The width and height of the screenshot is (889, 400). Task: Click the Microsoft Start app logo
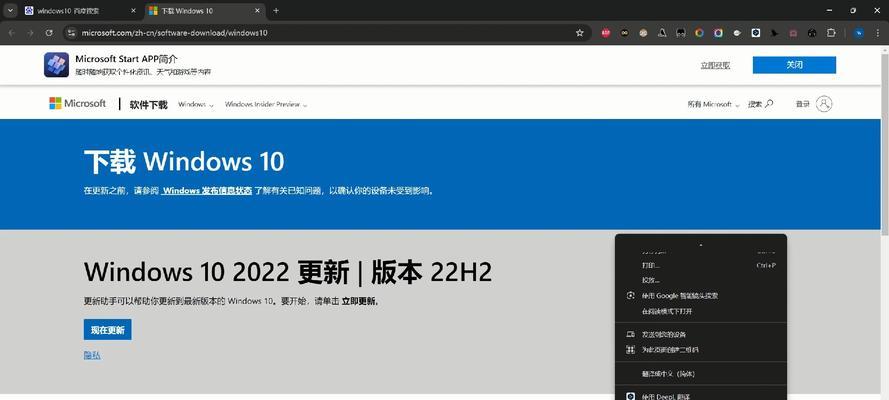[56, 65]
